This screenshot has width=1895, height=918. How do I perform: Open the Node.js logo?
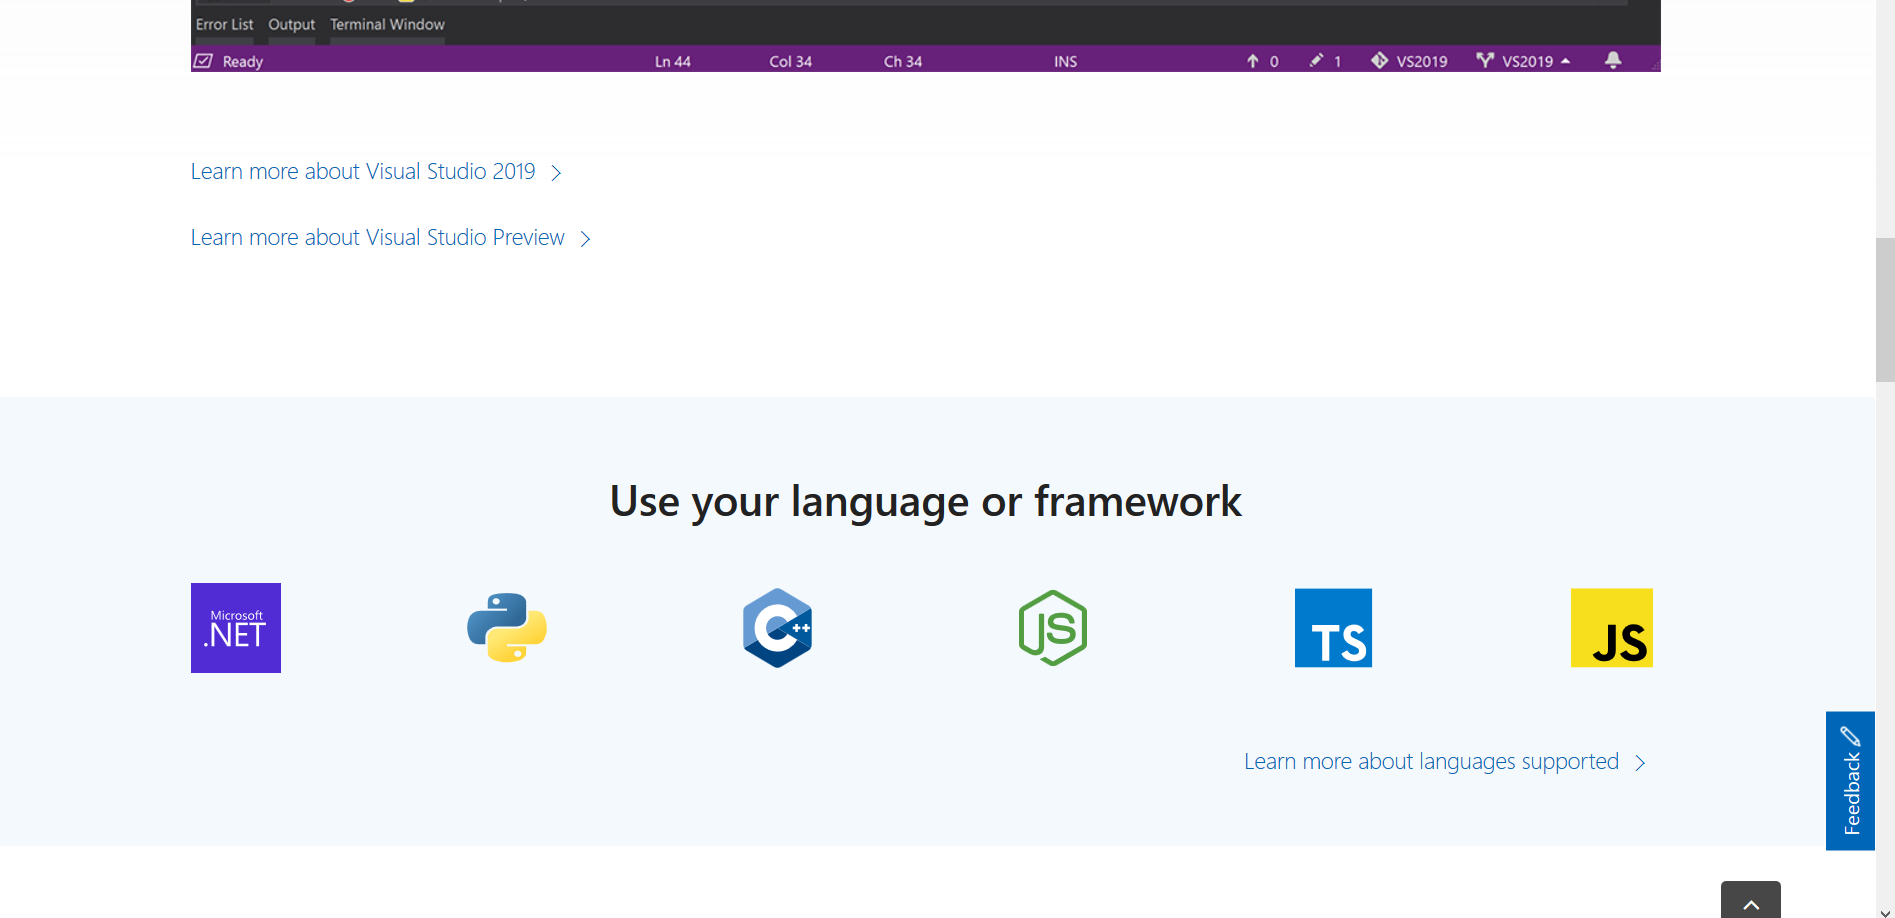(x=1053, y=628)
